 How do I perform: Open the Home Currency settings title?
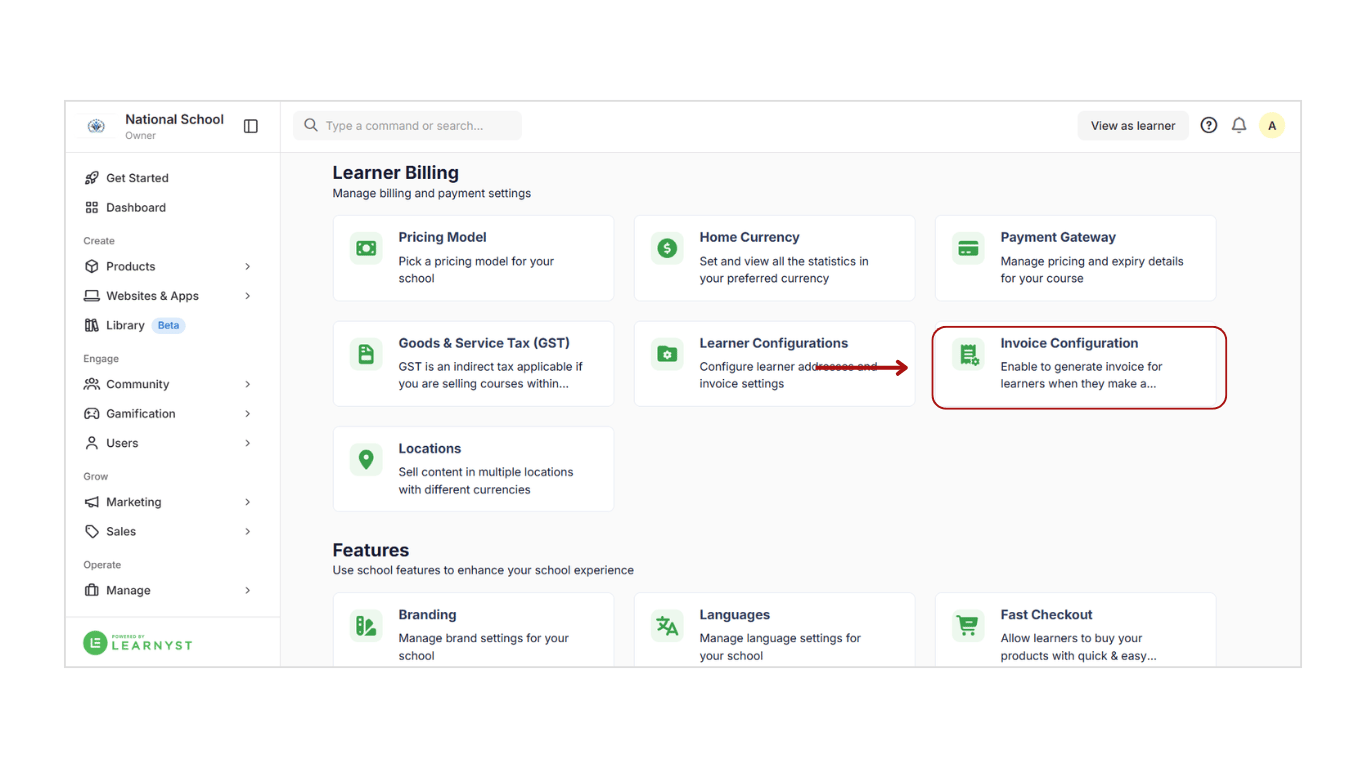coord(749,237)
